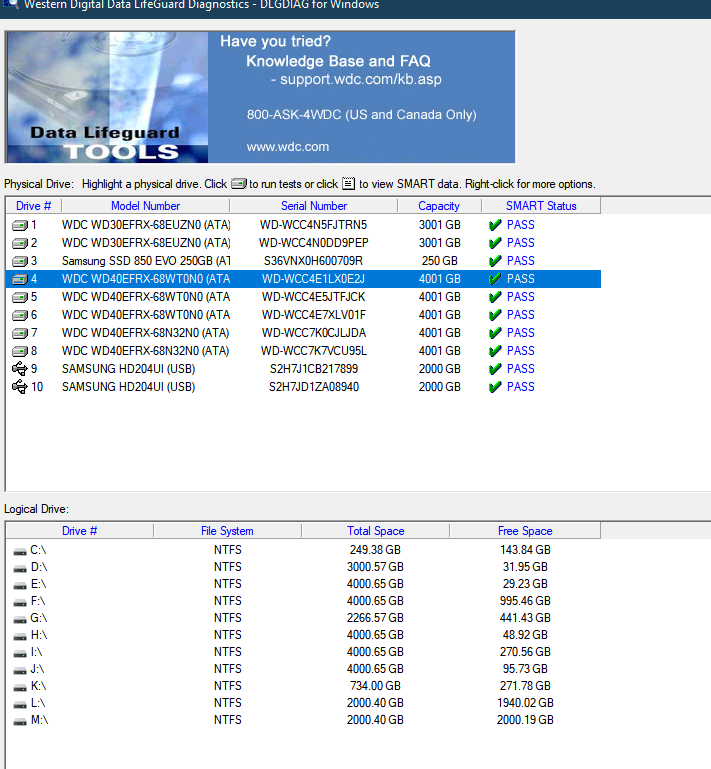Viewport: 711px width, 769px height.
Task: Click the D:\ logical drive icon
Action: [20, 569]
